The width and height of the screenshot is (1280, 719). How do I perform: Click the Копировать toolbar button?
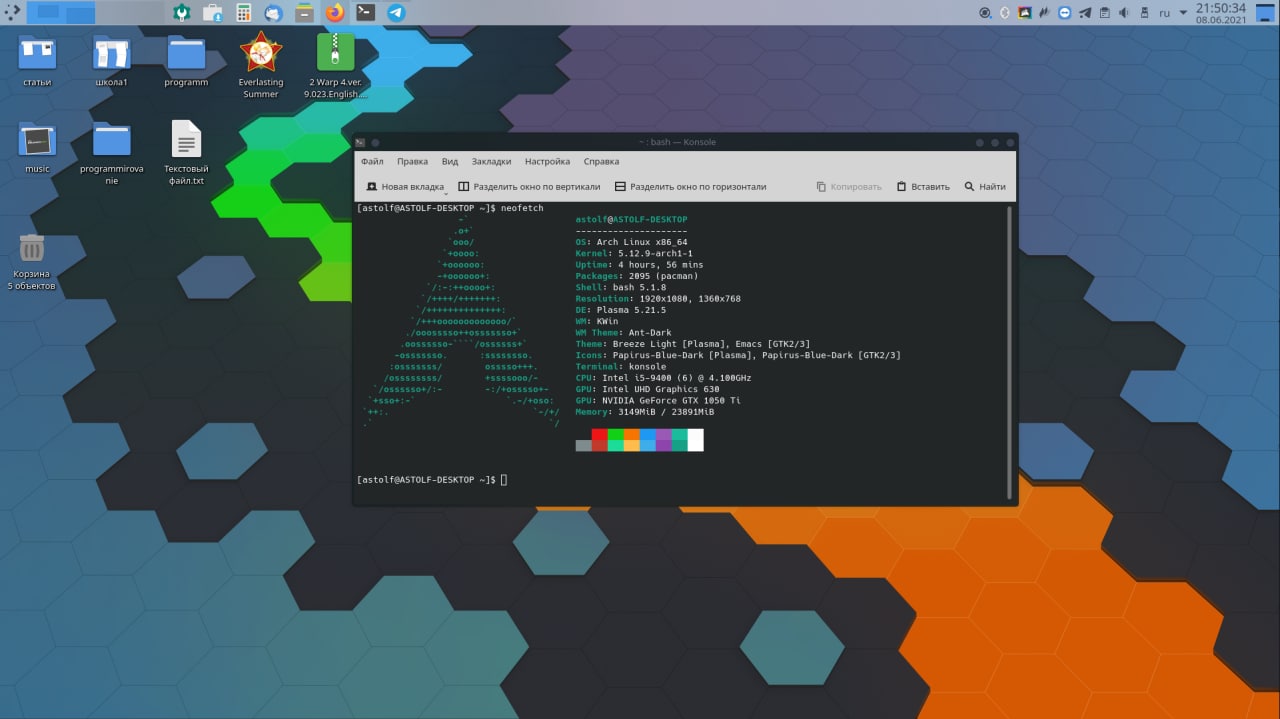click(x=849, y=187)
